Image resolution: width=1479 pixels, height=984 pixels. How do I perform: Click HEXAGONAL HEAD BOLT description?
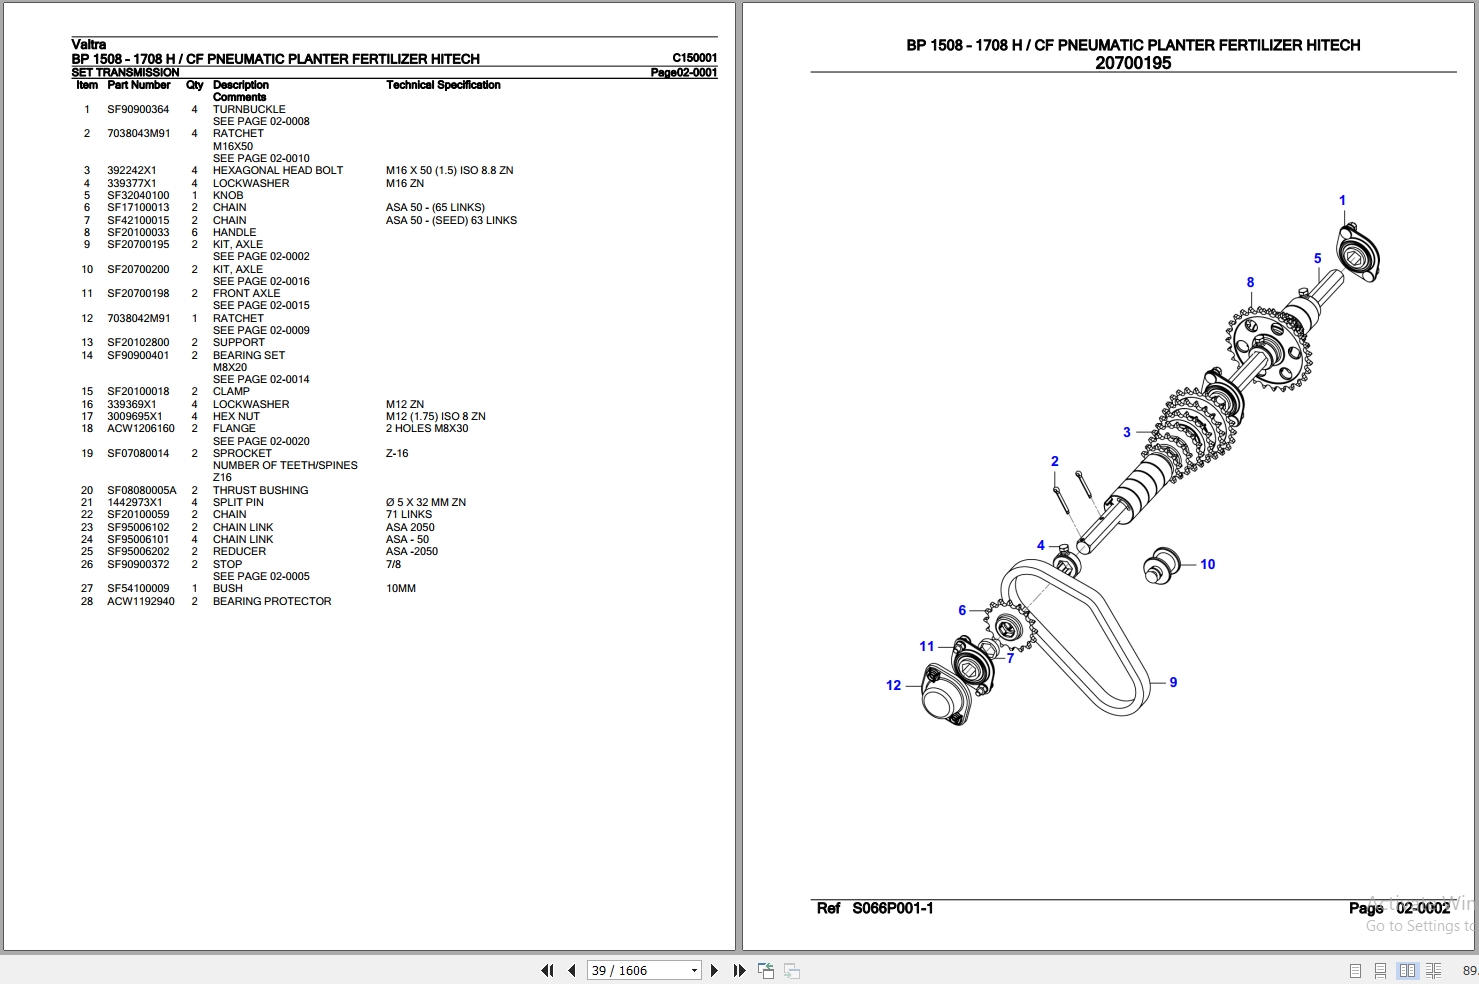click(x=278, y=170)
